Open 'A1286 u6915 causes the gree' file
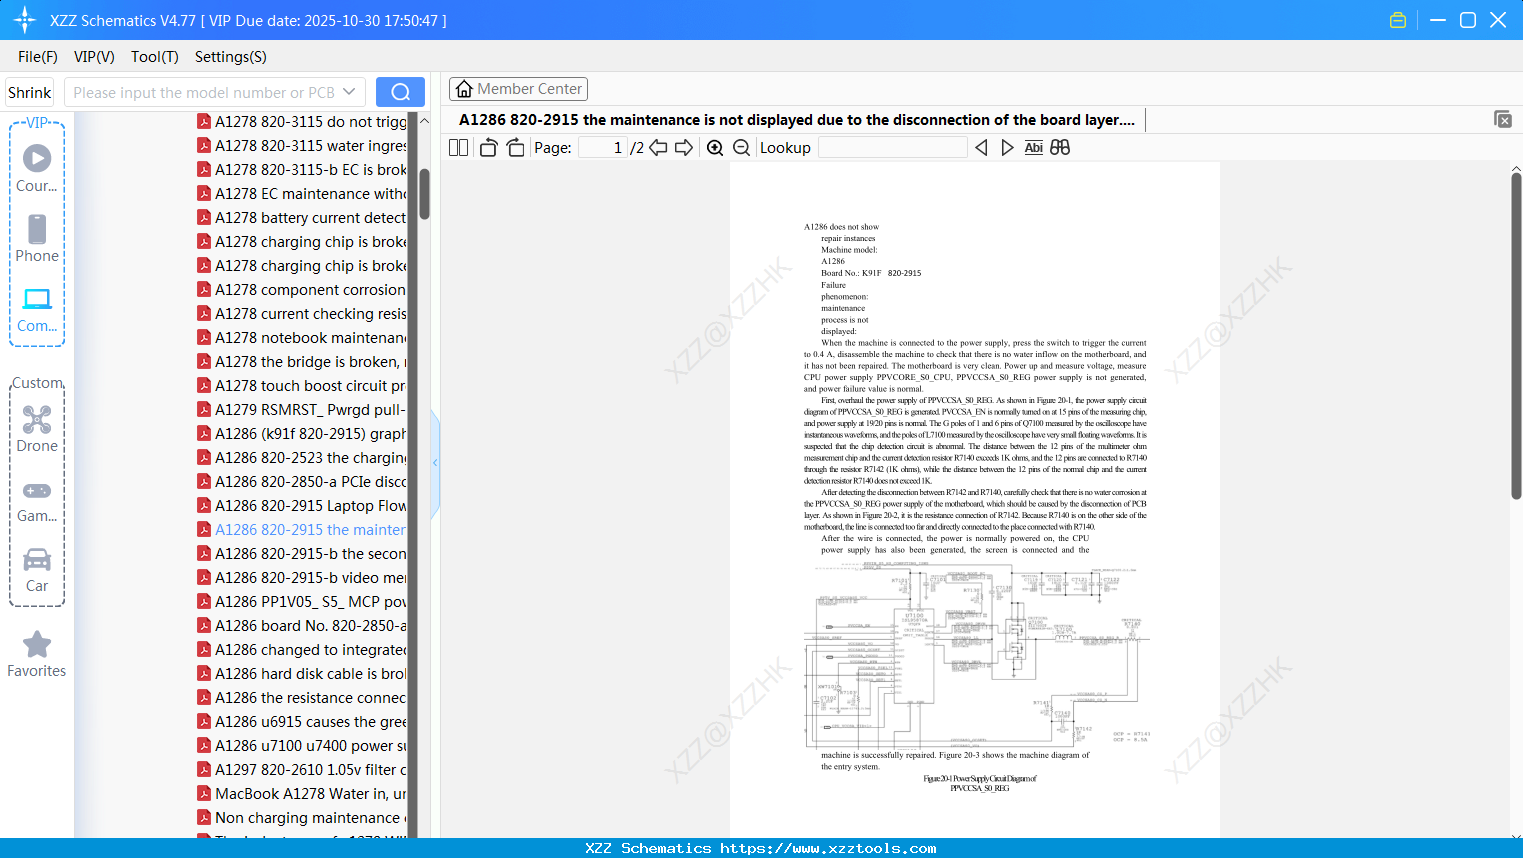Screen dimensions: 1523x858 click(302, 722)
